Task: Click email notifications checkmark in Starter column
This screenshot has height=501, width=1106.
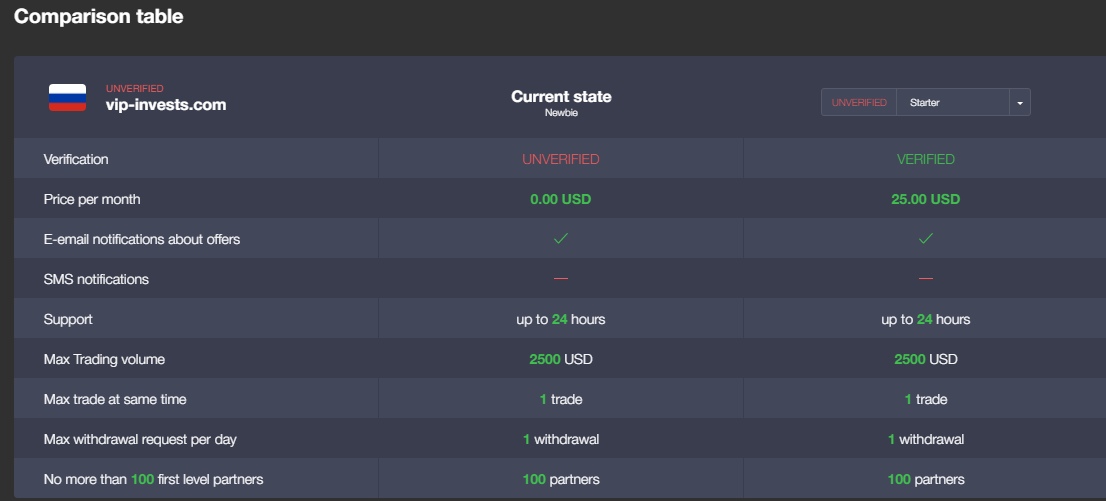Action: [x=926, y=239]
